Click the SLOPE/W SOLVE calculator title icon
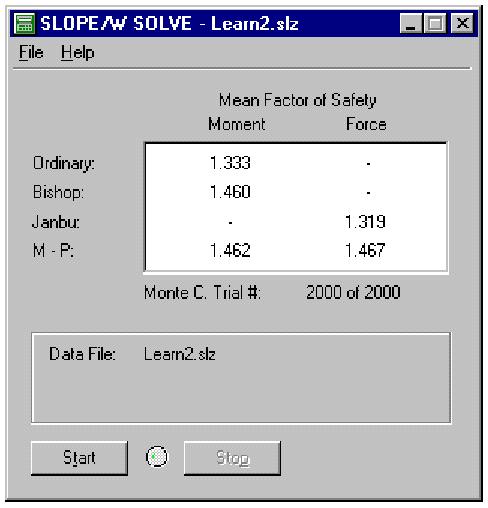 (24, 23)
